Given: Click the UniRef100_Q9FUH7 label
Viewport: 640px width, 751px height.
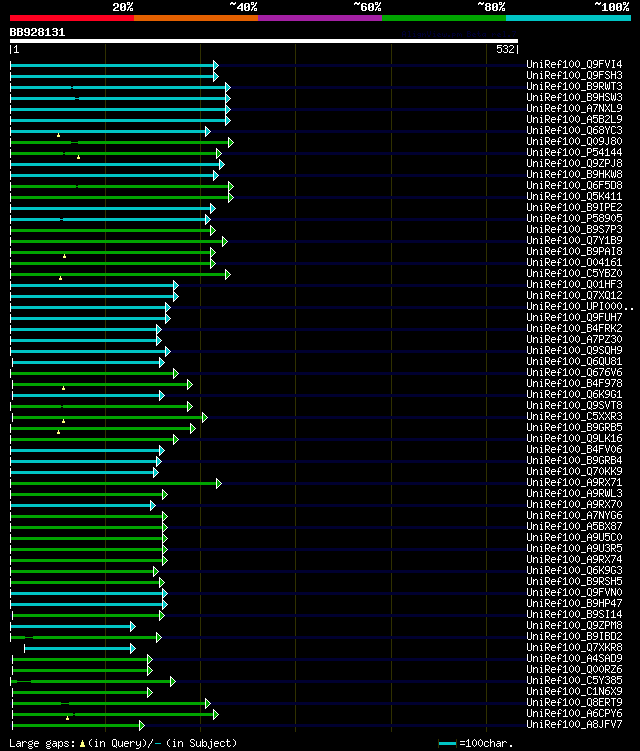Looking at the screenshot, I should point(574,318).
